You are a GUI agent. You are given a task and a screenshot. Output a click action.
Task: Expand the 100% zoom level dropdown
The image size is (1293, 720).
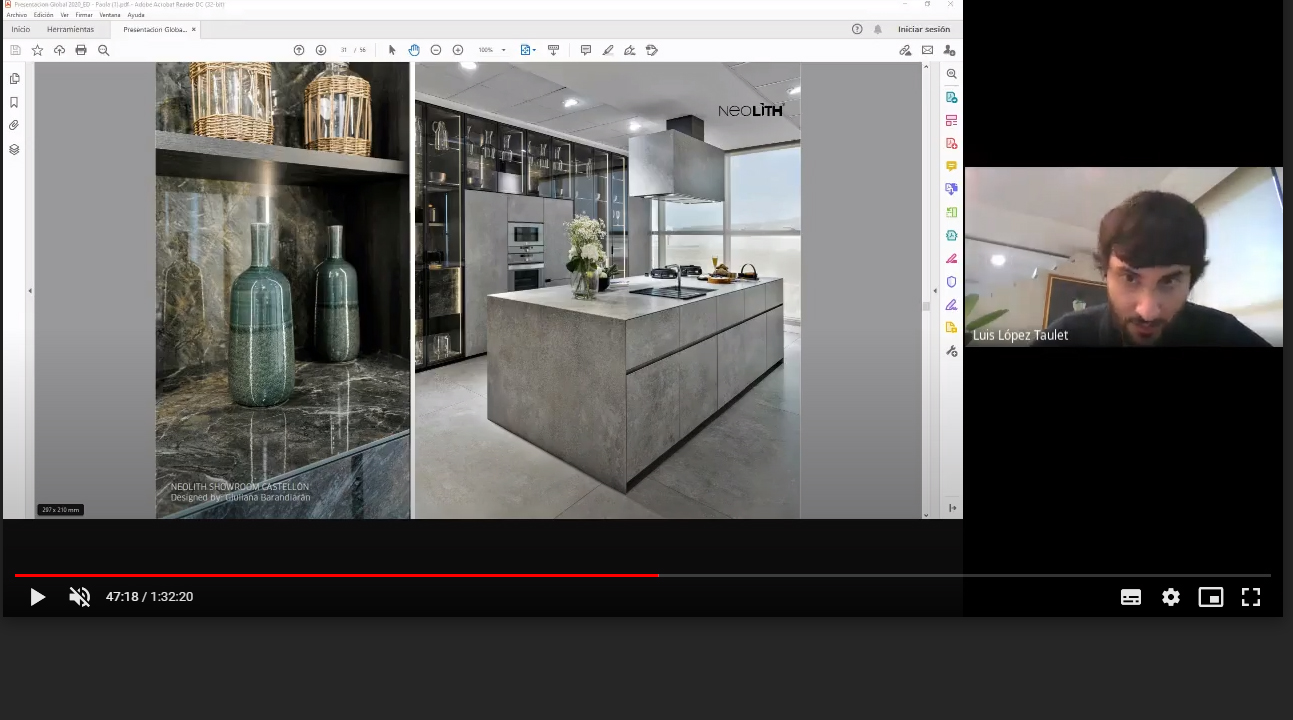click(x=503, y=50)
